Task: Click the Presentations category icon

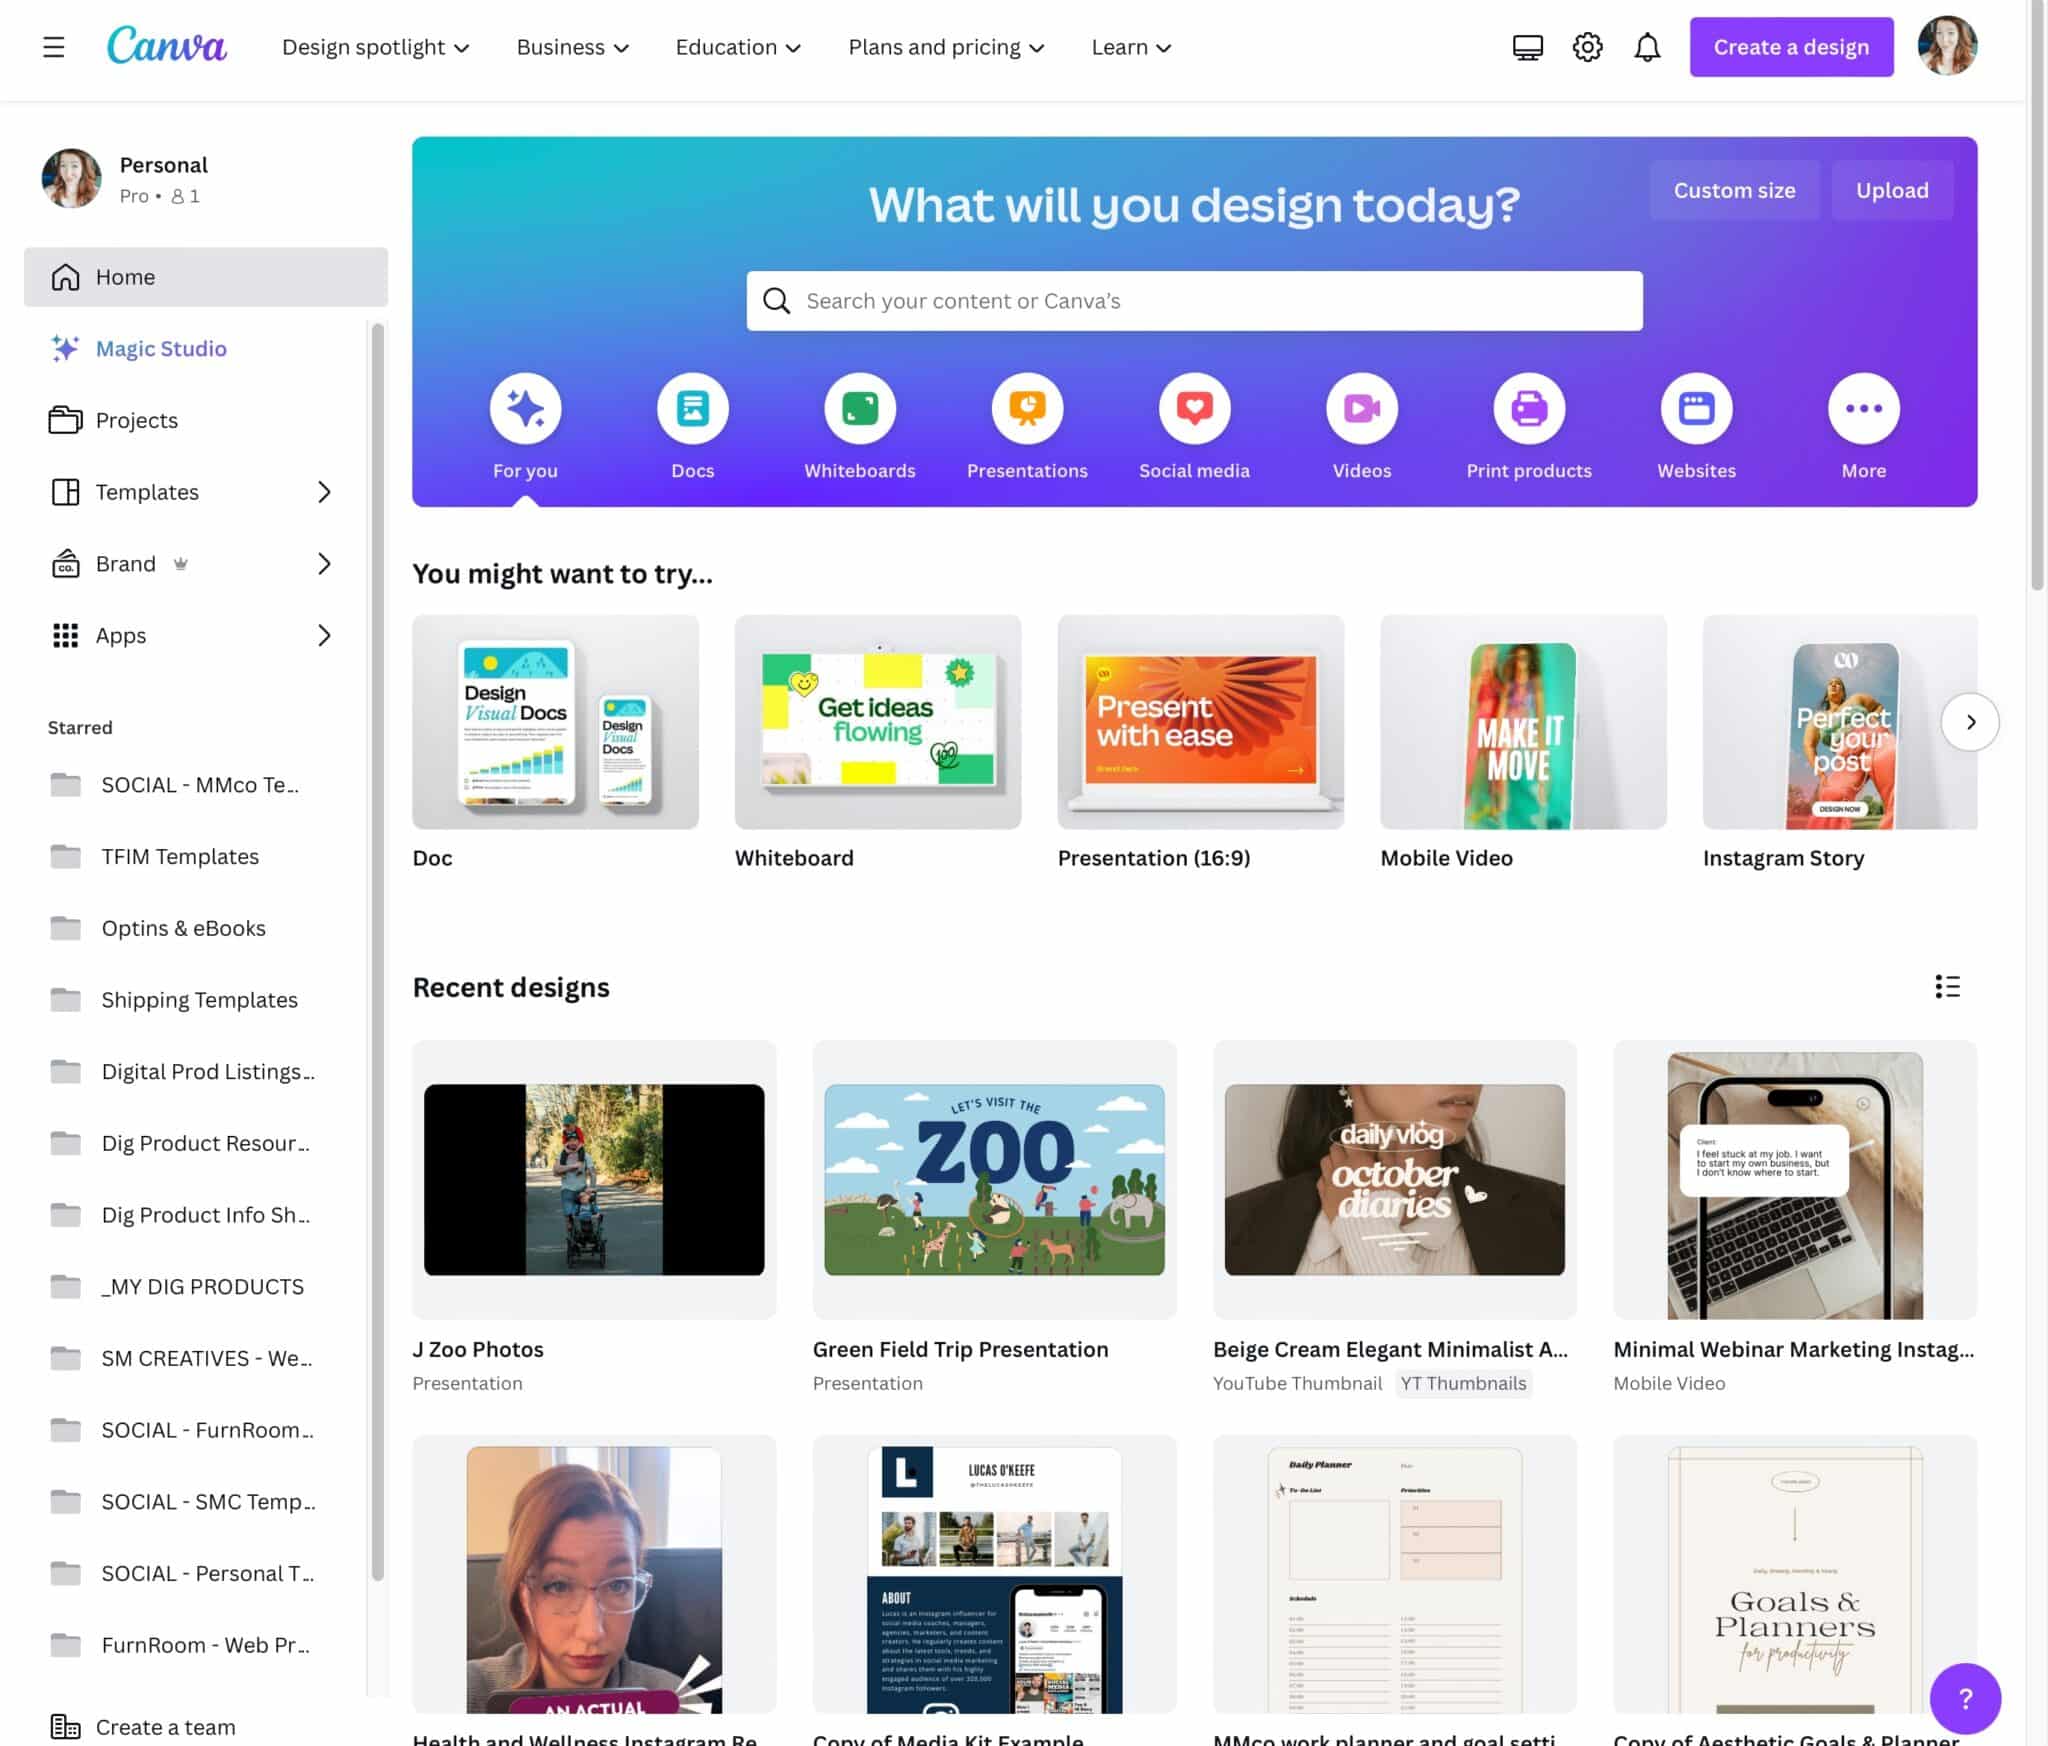Action: tap(1026, 408)
